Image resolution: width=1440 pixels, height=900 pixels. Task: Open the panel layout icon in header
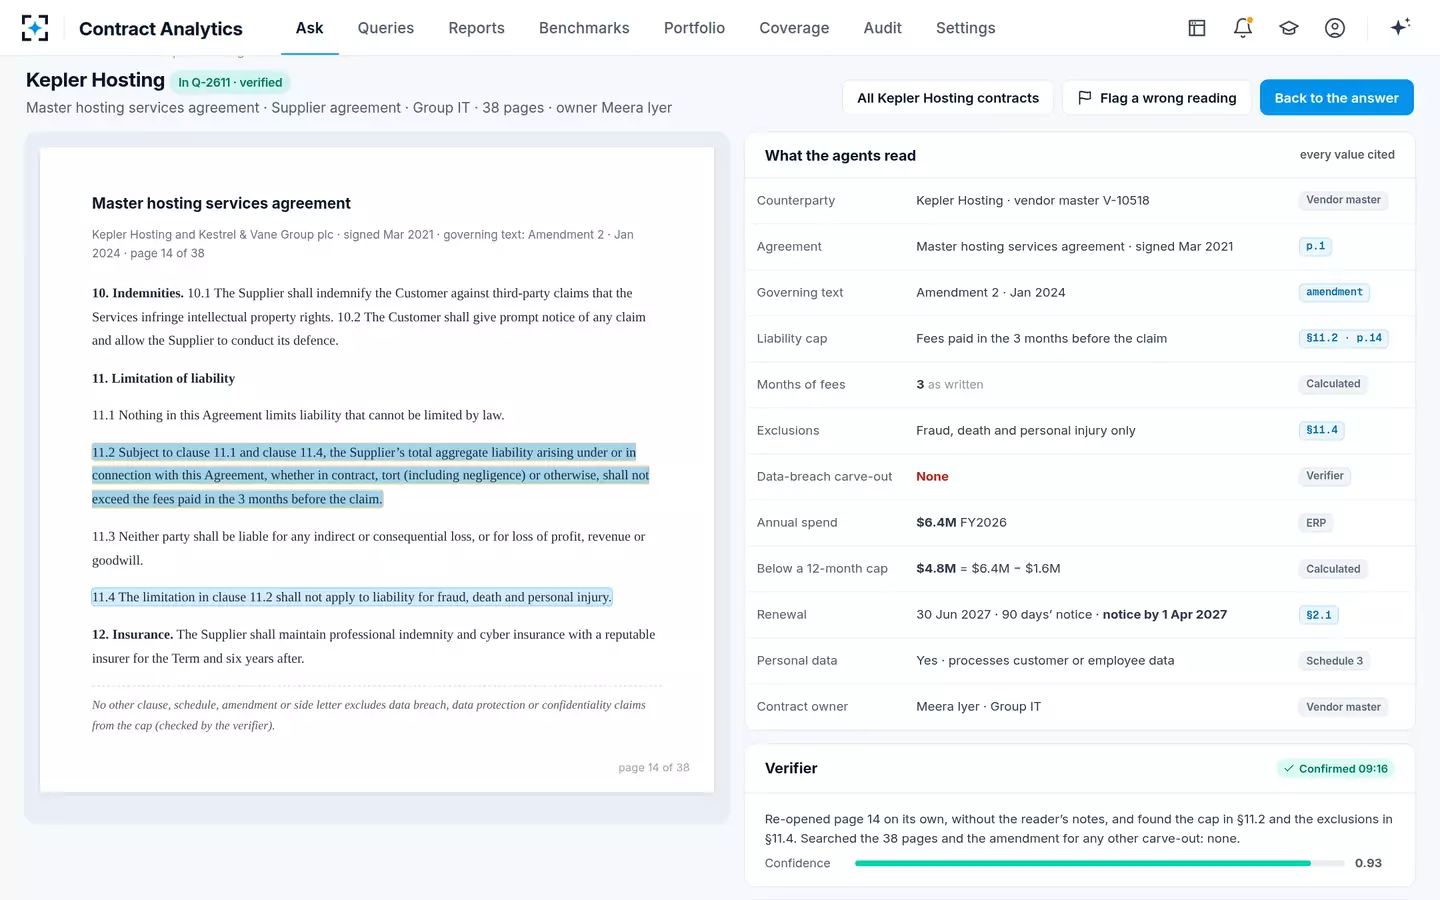coord(1197,28)
